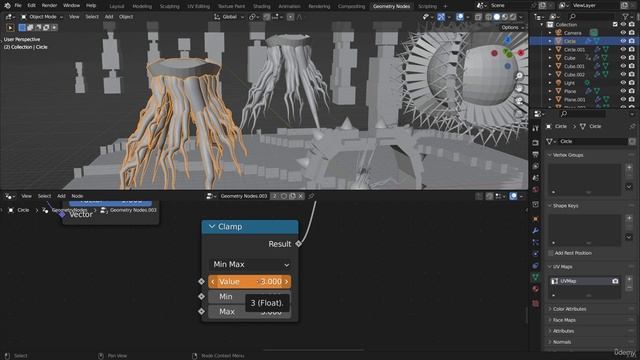Viewport: 640px width, 360px height.
Task: Open the Object properties orange square tab
Action: coord(536,219)
